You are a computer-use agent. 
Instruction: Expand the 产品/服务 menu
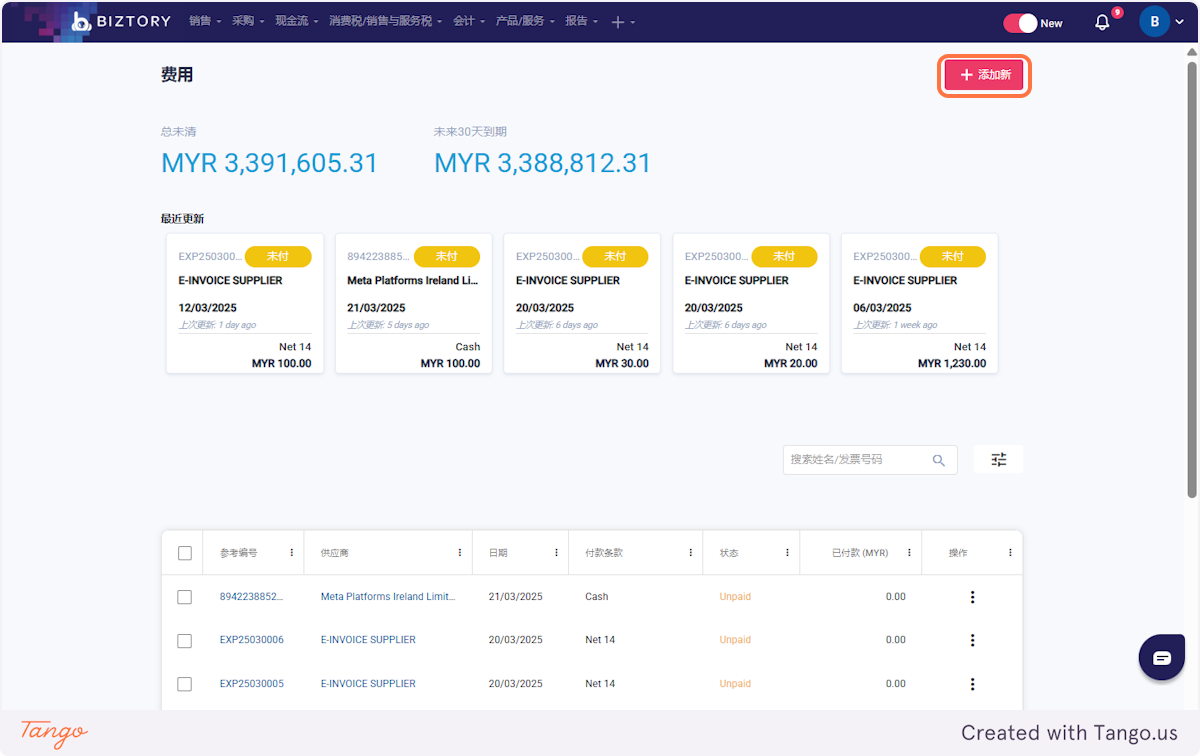524,21
